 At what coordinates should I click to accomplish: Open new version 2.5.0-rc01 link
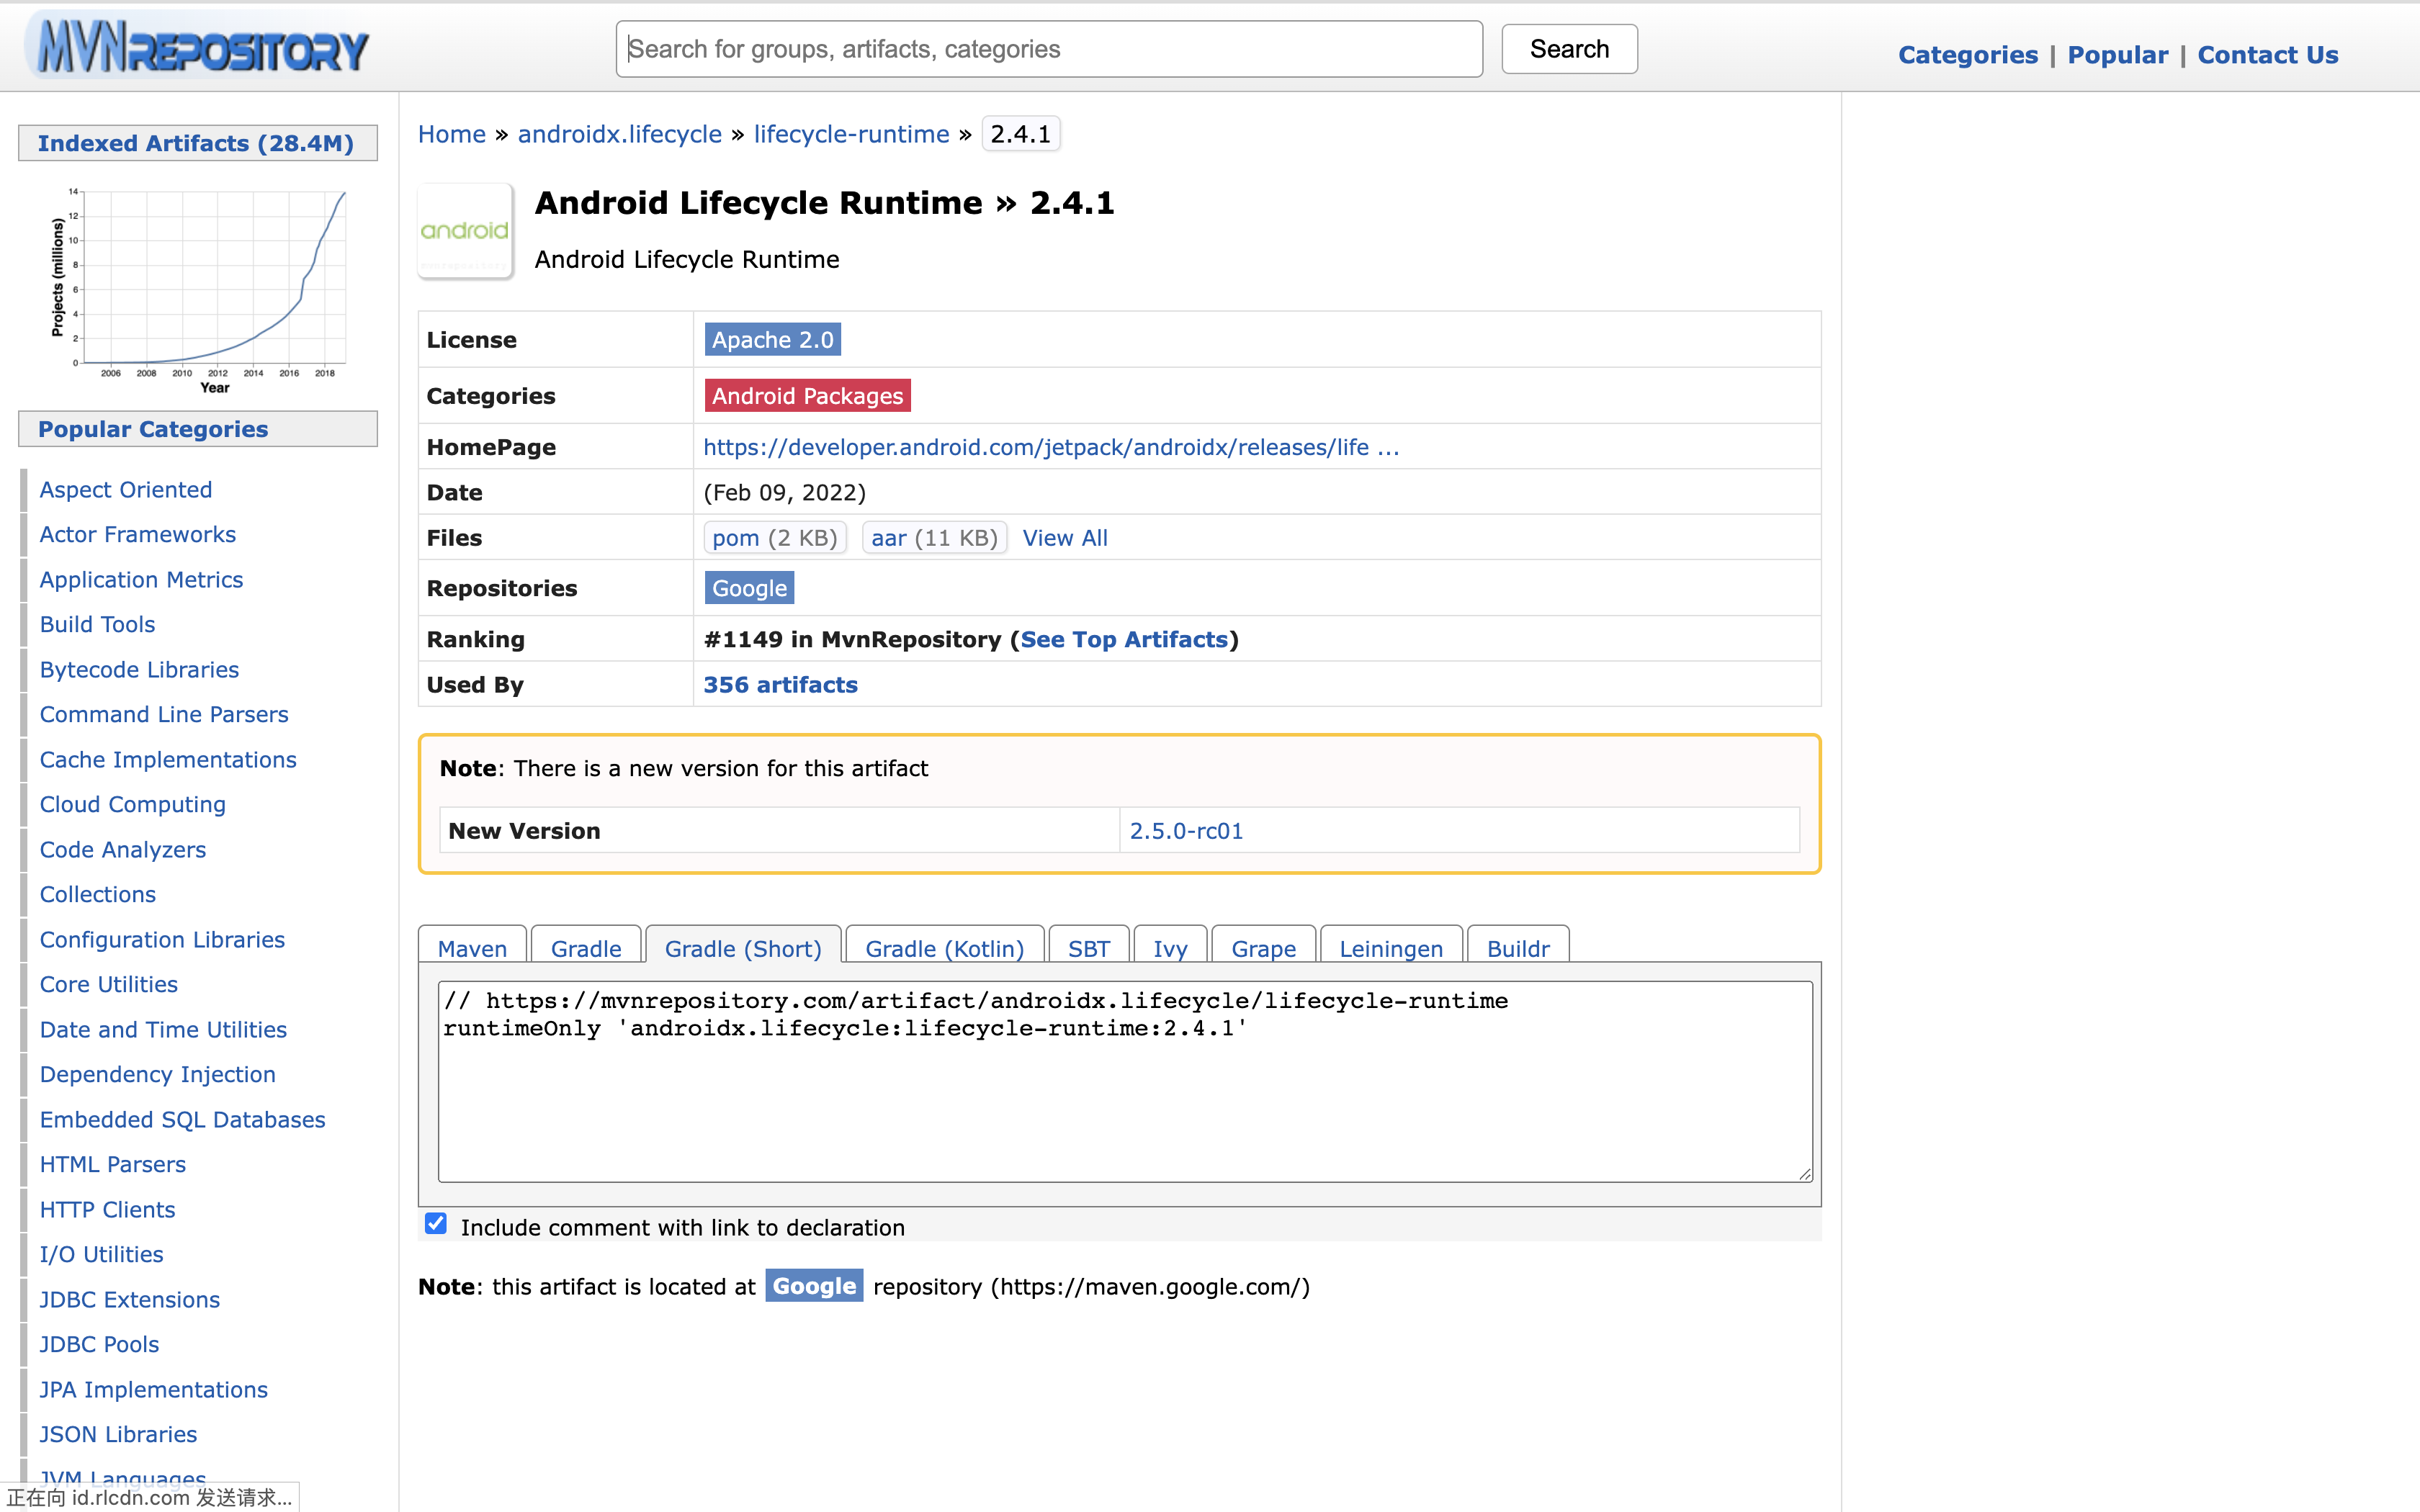tap(1186, 831)
